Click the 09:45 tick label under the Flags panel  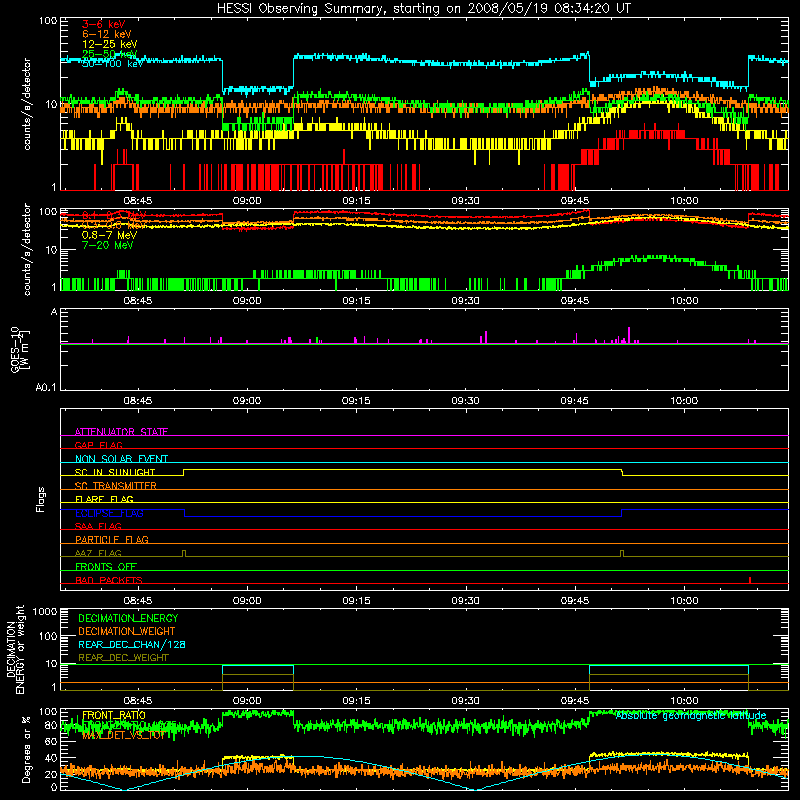click(x=574, y=601)
